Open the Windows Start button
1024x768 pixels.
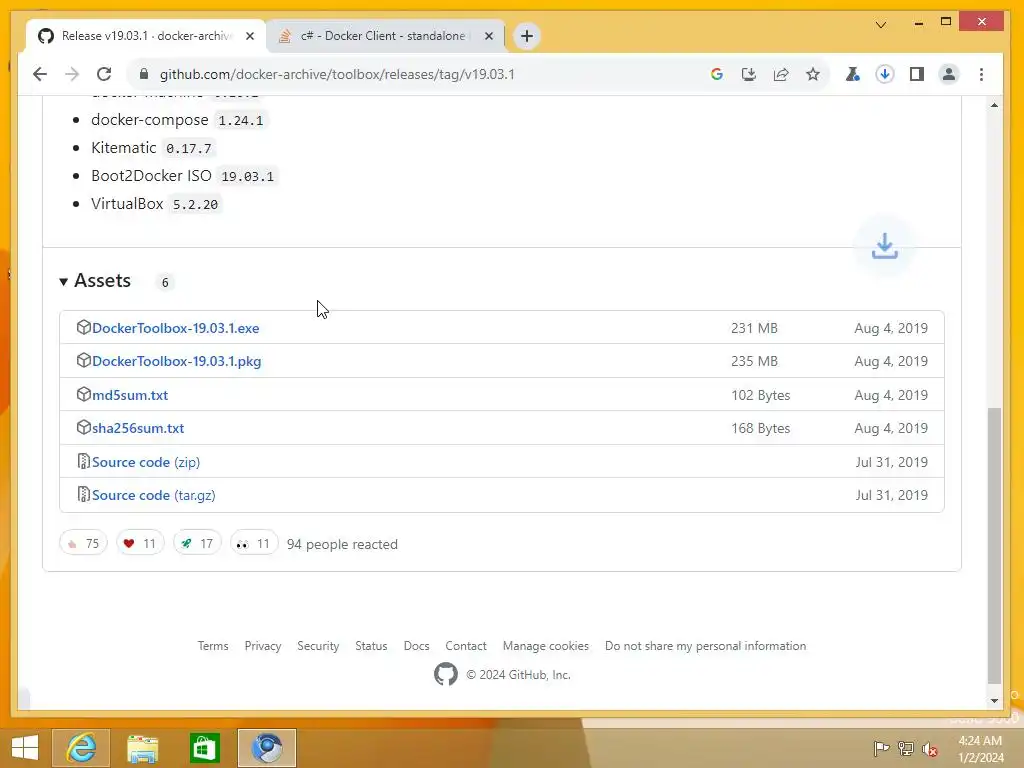[24, 748]
